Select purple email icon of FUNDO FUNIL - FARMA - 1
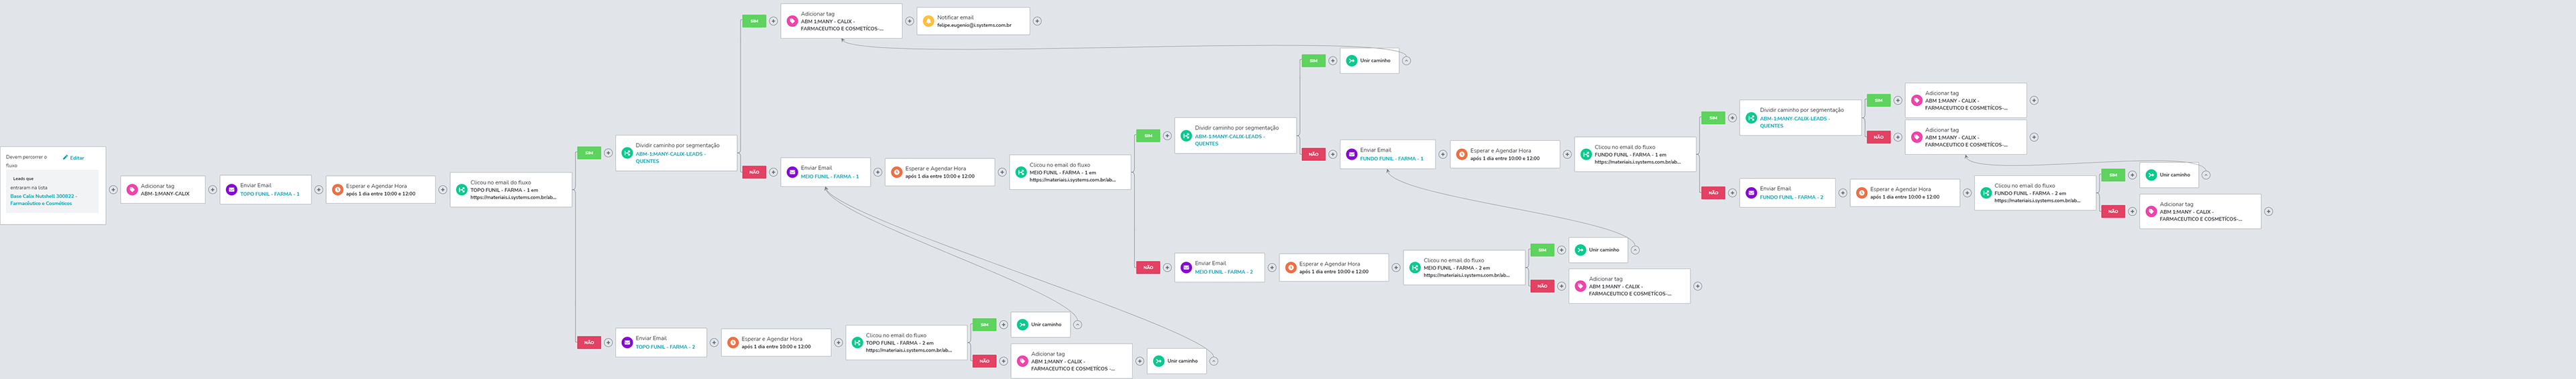The image size is (2576, 379). point(1351,155)
